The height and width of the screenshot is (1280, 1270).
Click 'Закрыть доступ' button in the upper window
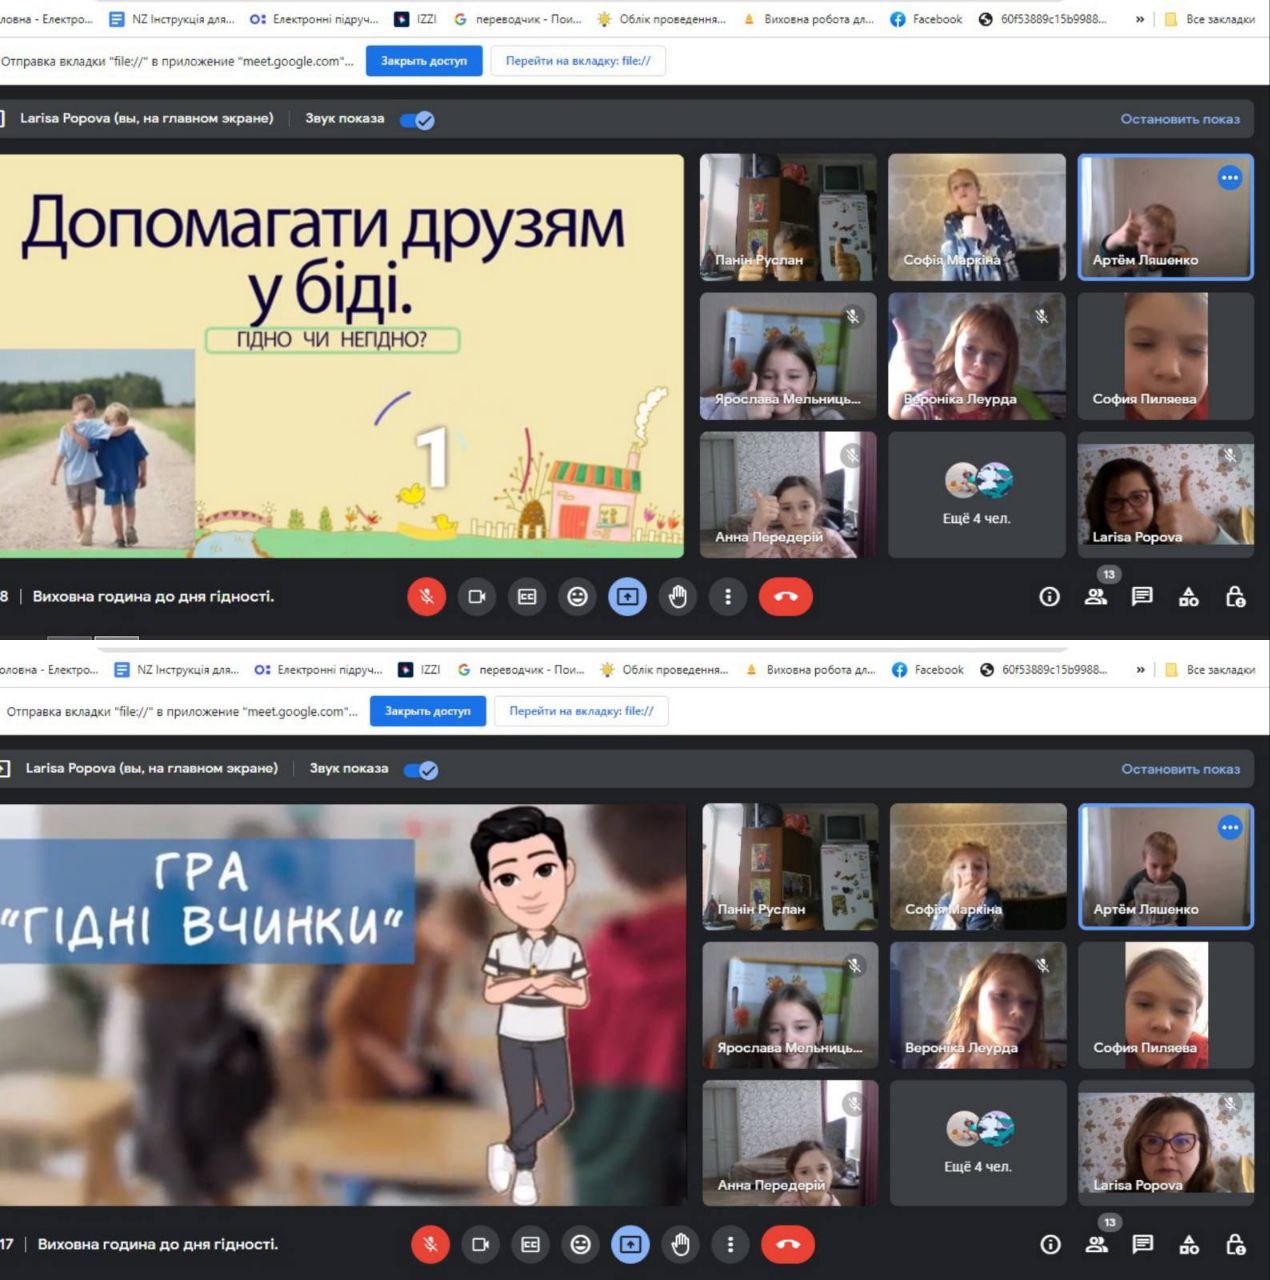[x=424, y=61]
